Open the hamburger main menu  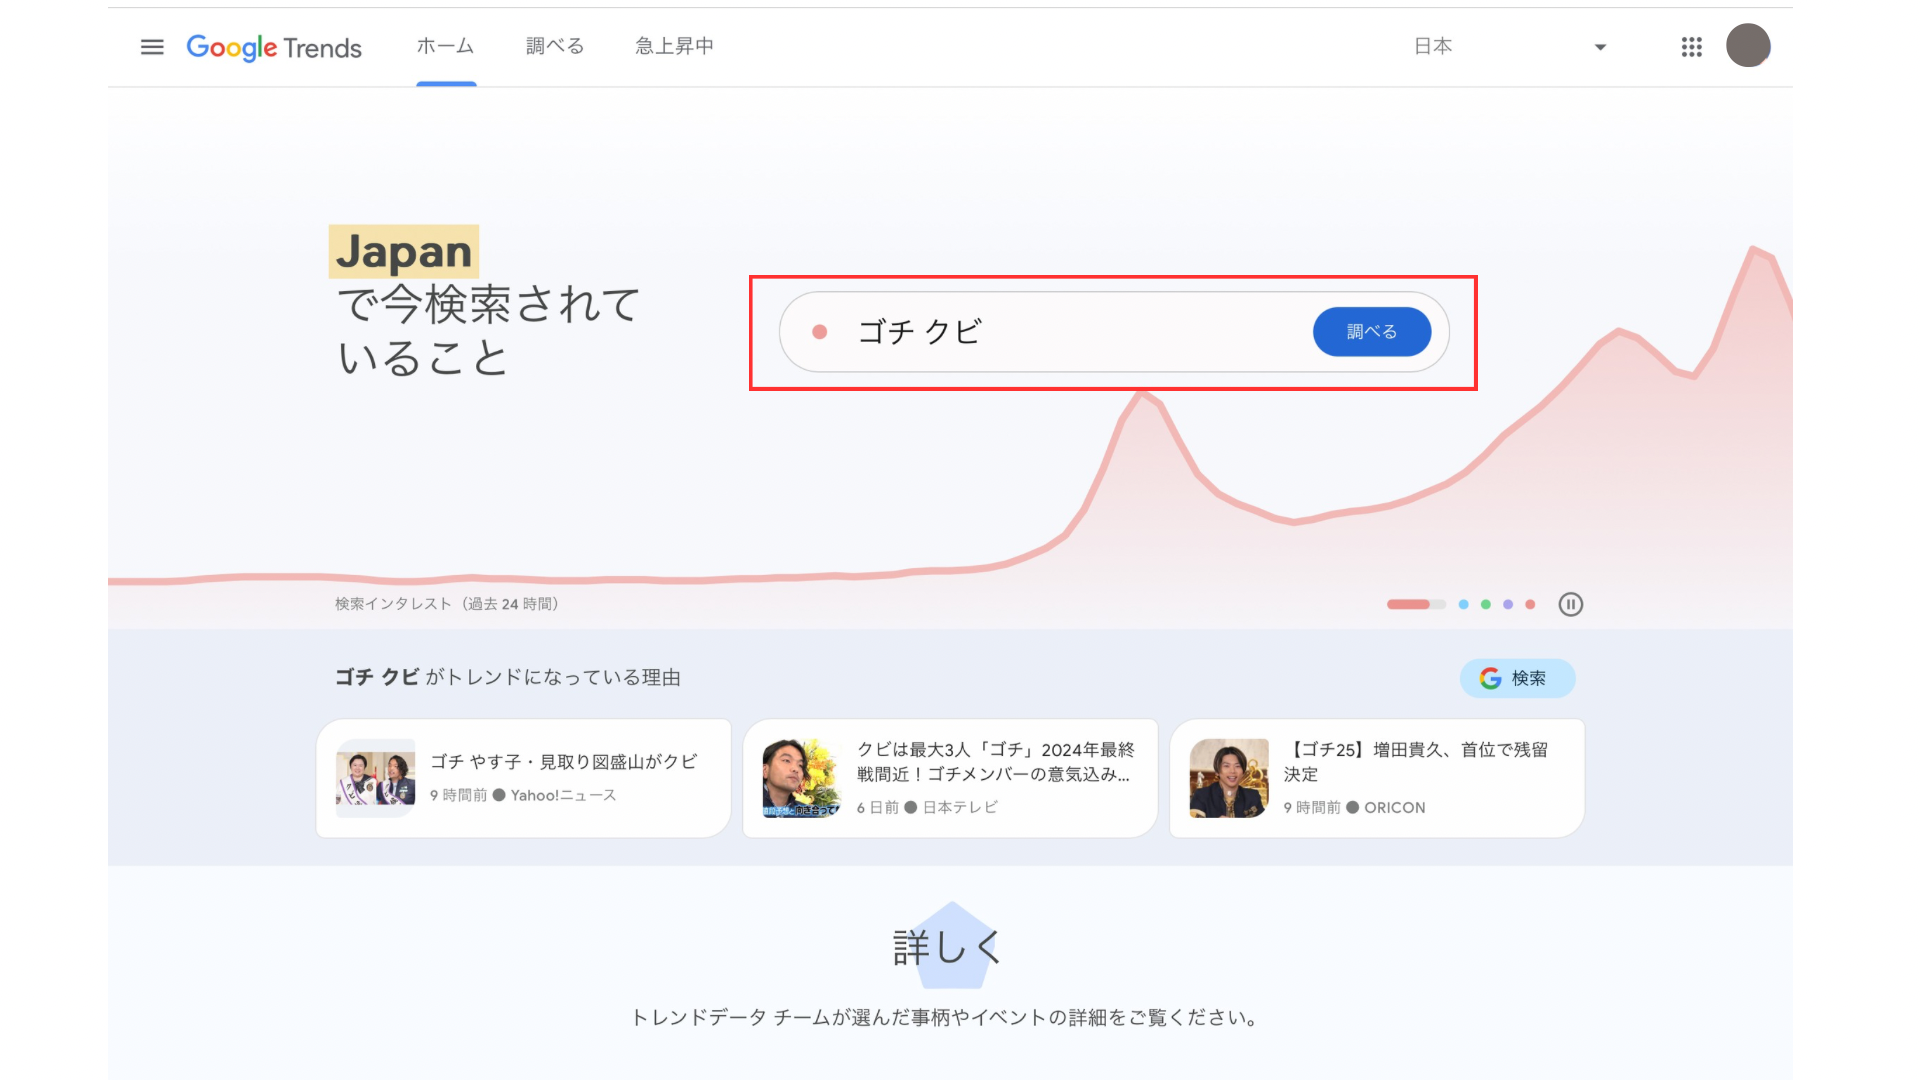[x=152, y=47]
